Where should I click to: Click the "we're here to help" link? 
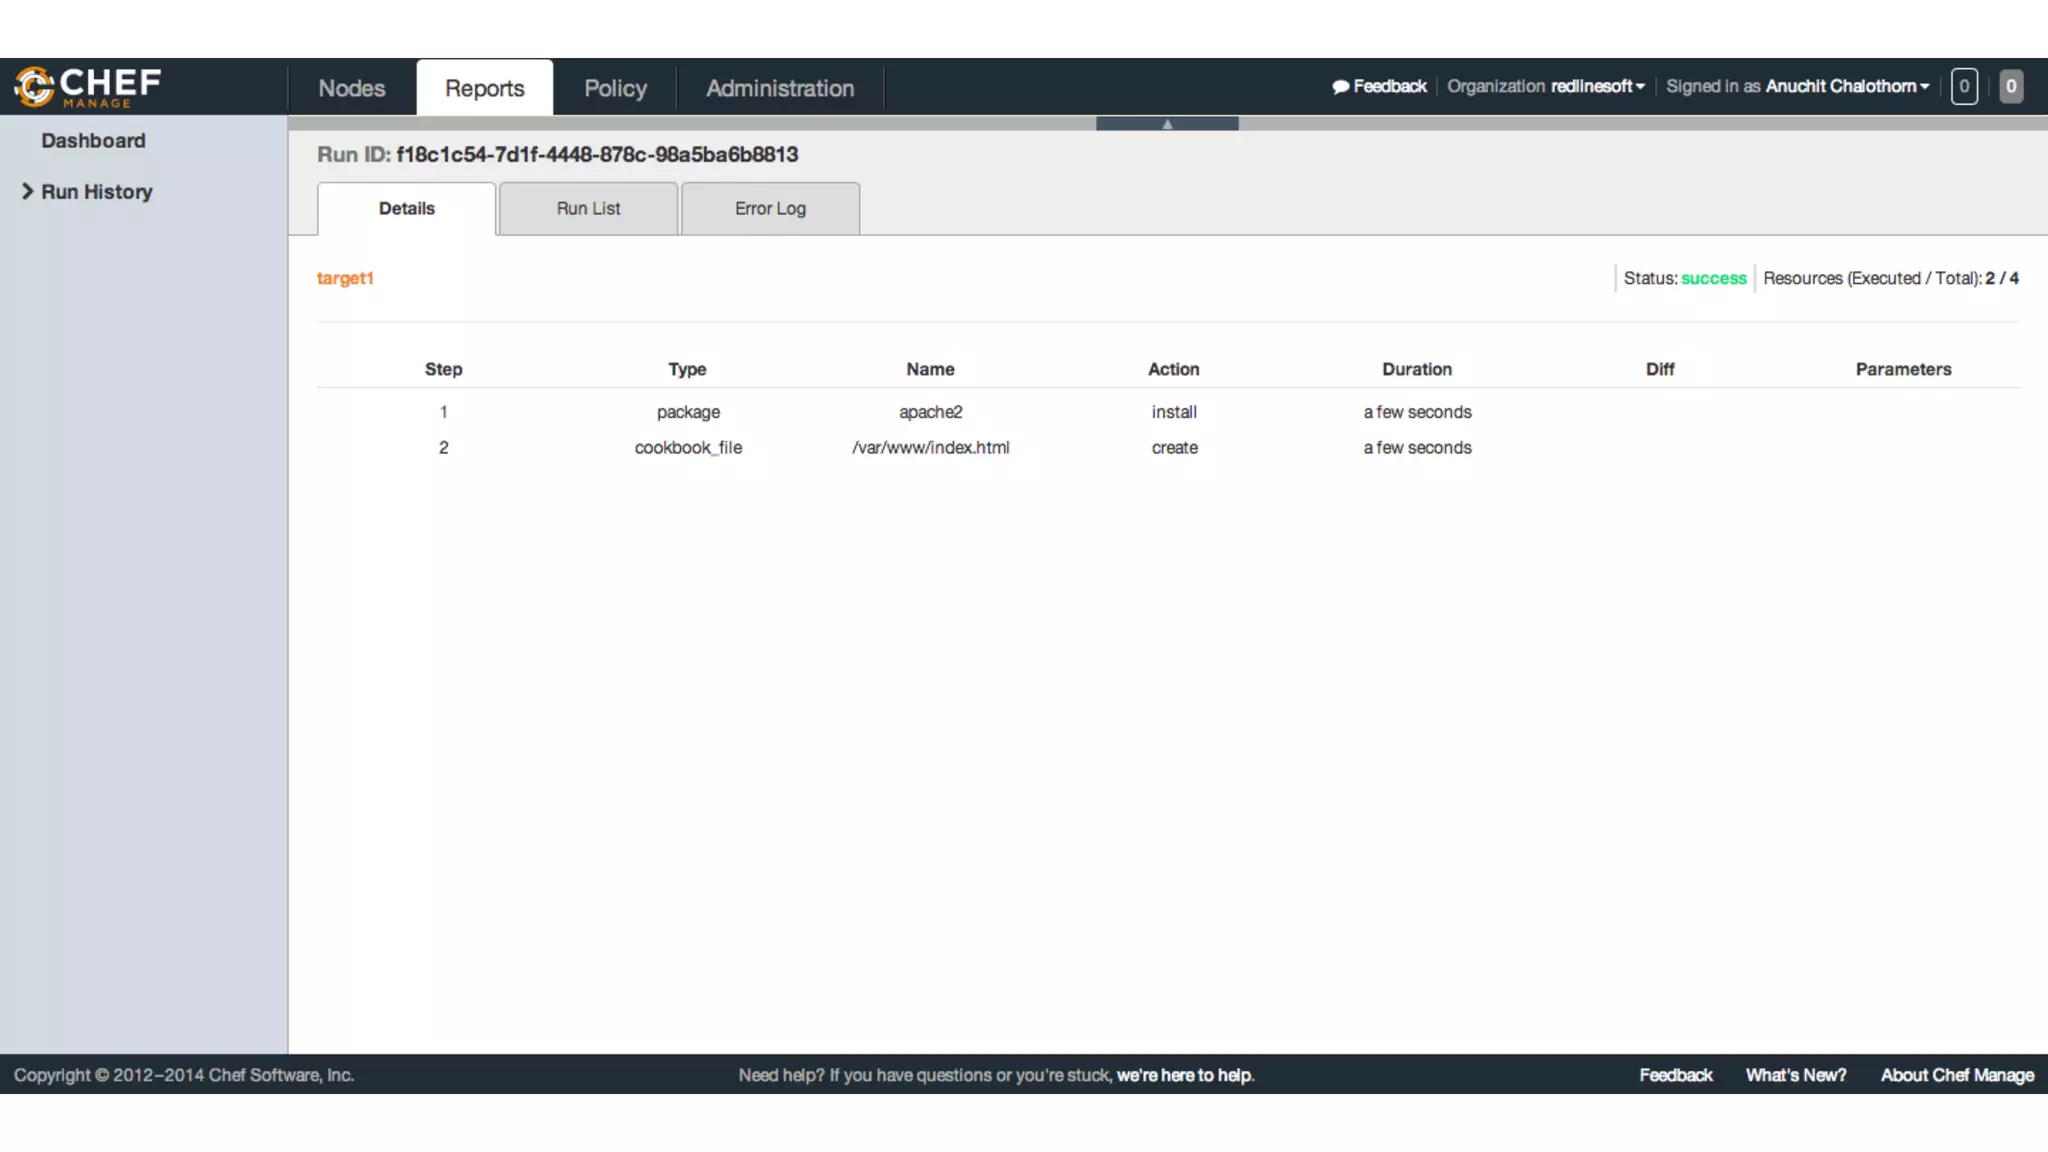pos(1184,1075)
